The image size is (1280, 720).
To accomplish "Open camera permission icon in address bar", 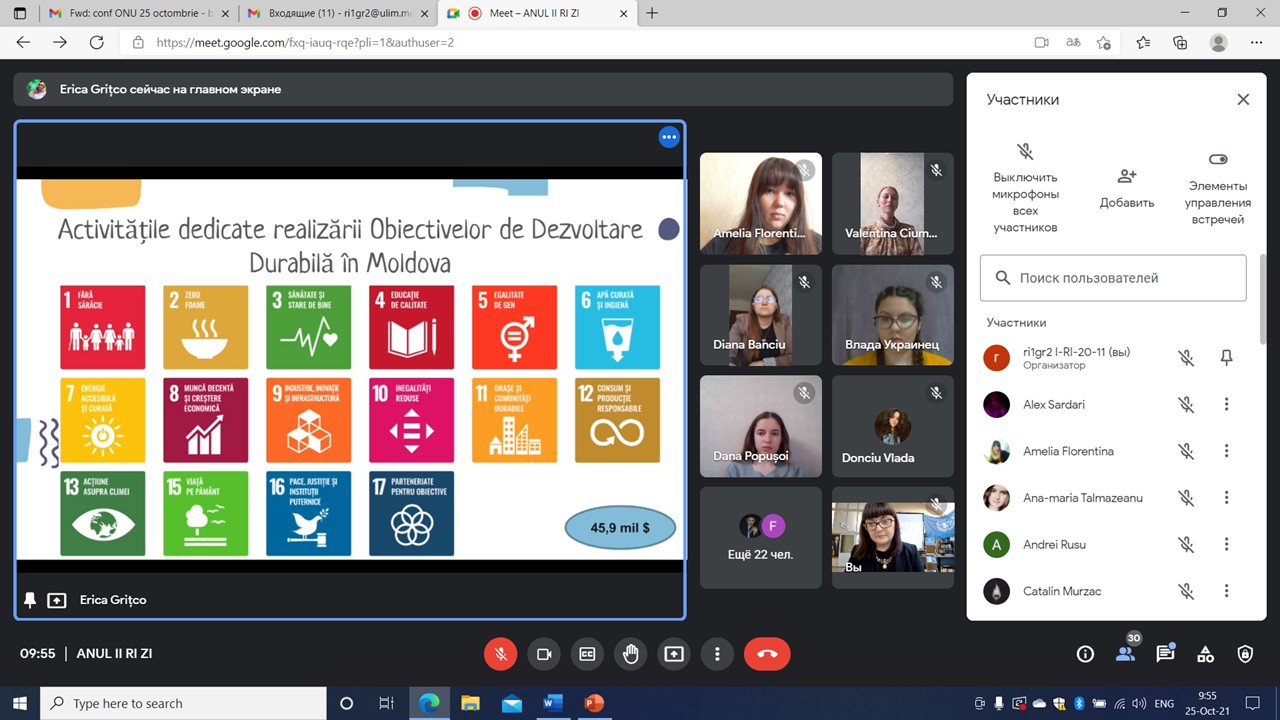I will [x=1041, y=42].
